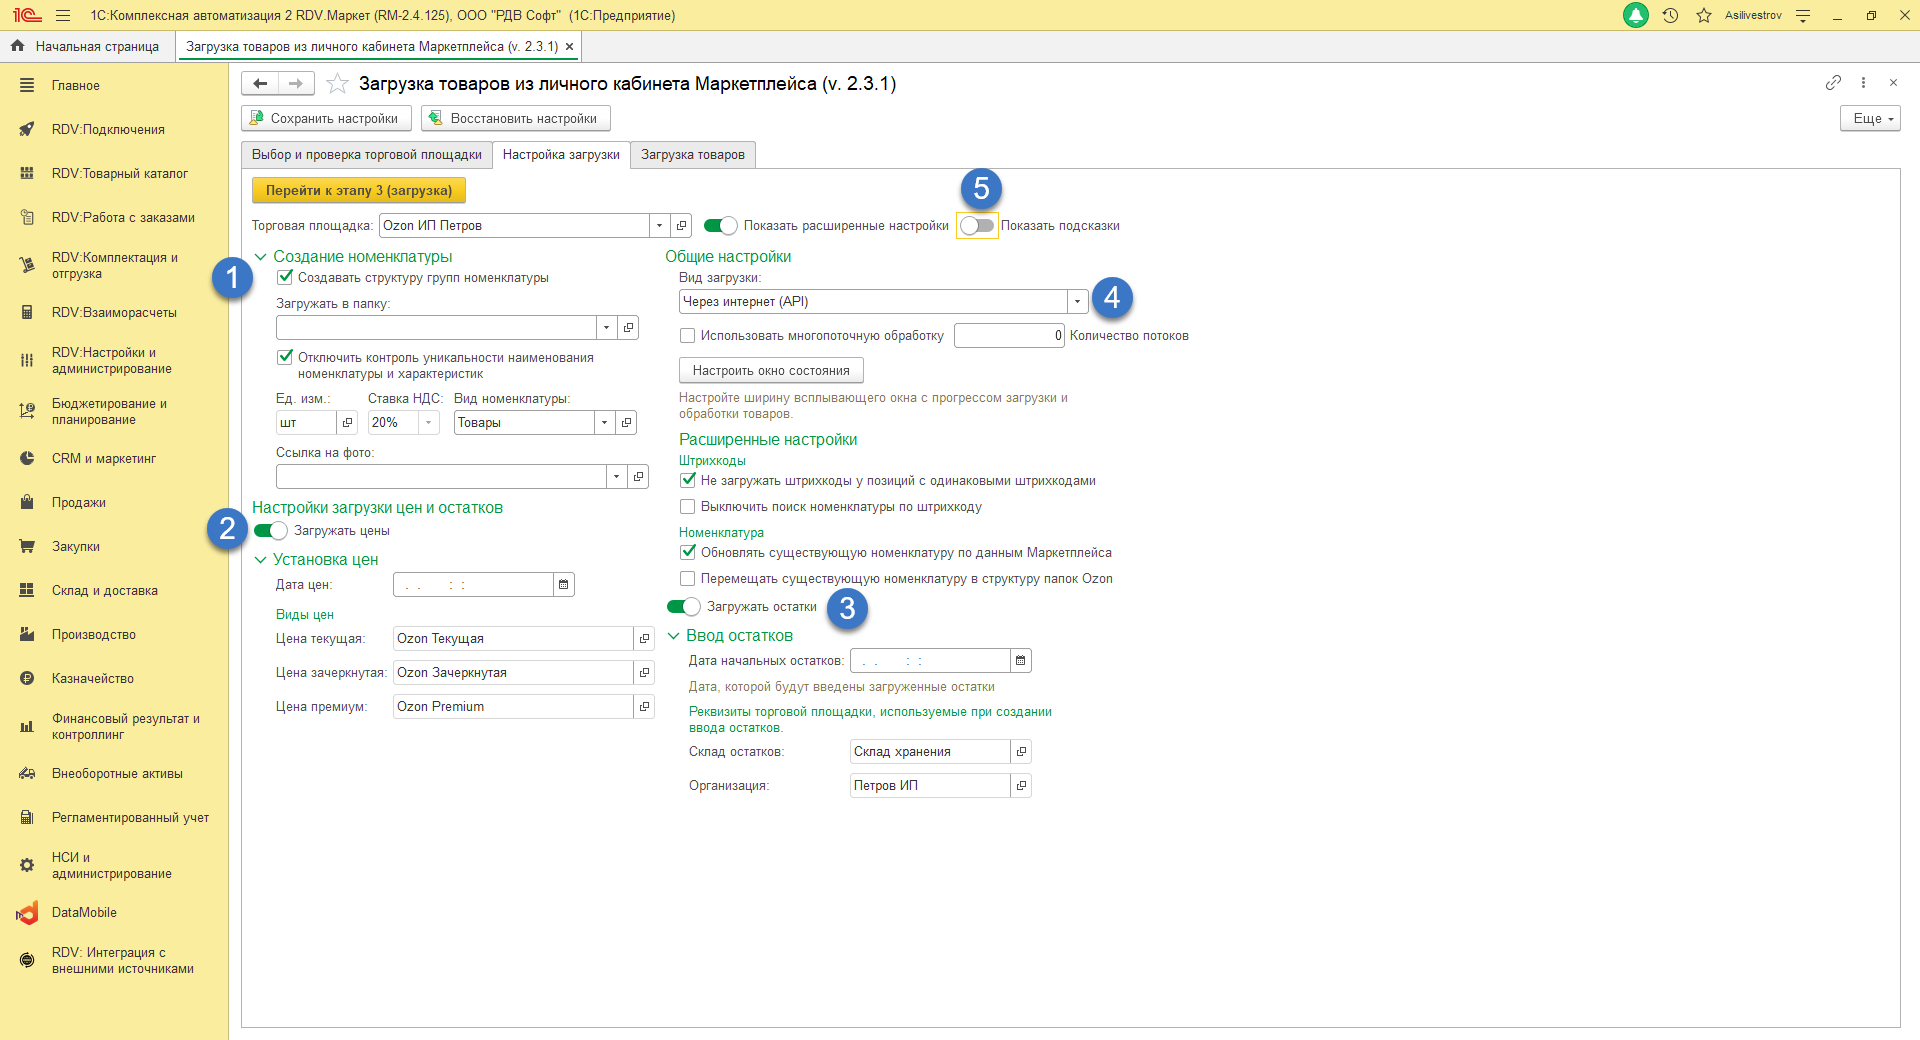Click Сохранить настройки button

(326, 119)
